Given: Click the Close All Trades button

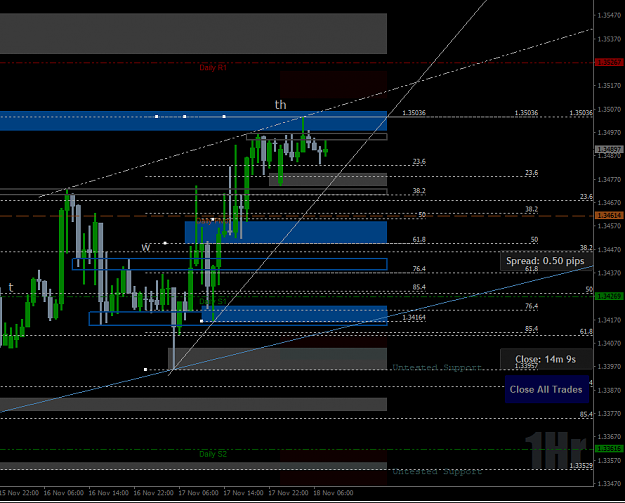Looking at the screenshot, I should click(546, 389).
